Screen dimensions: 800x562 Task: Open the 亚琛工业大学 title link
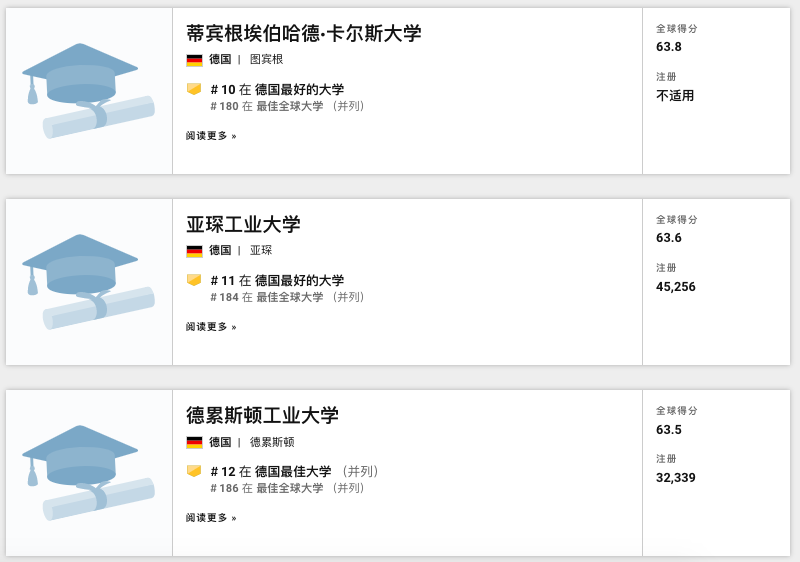click(243, 224)
